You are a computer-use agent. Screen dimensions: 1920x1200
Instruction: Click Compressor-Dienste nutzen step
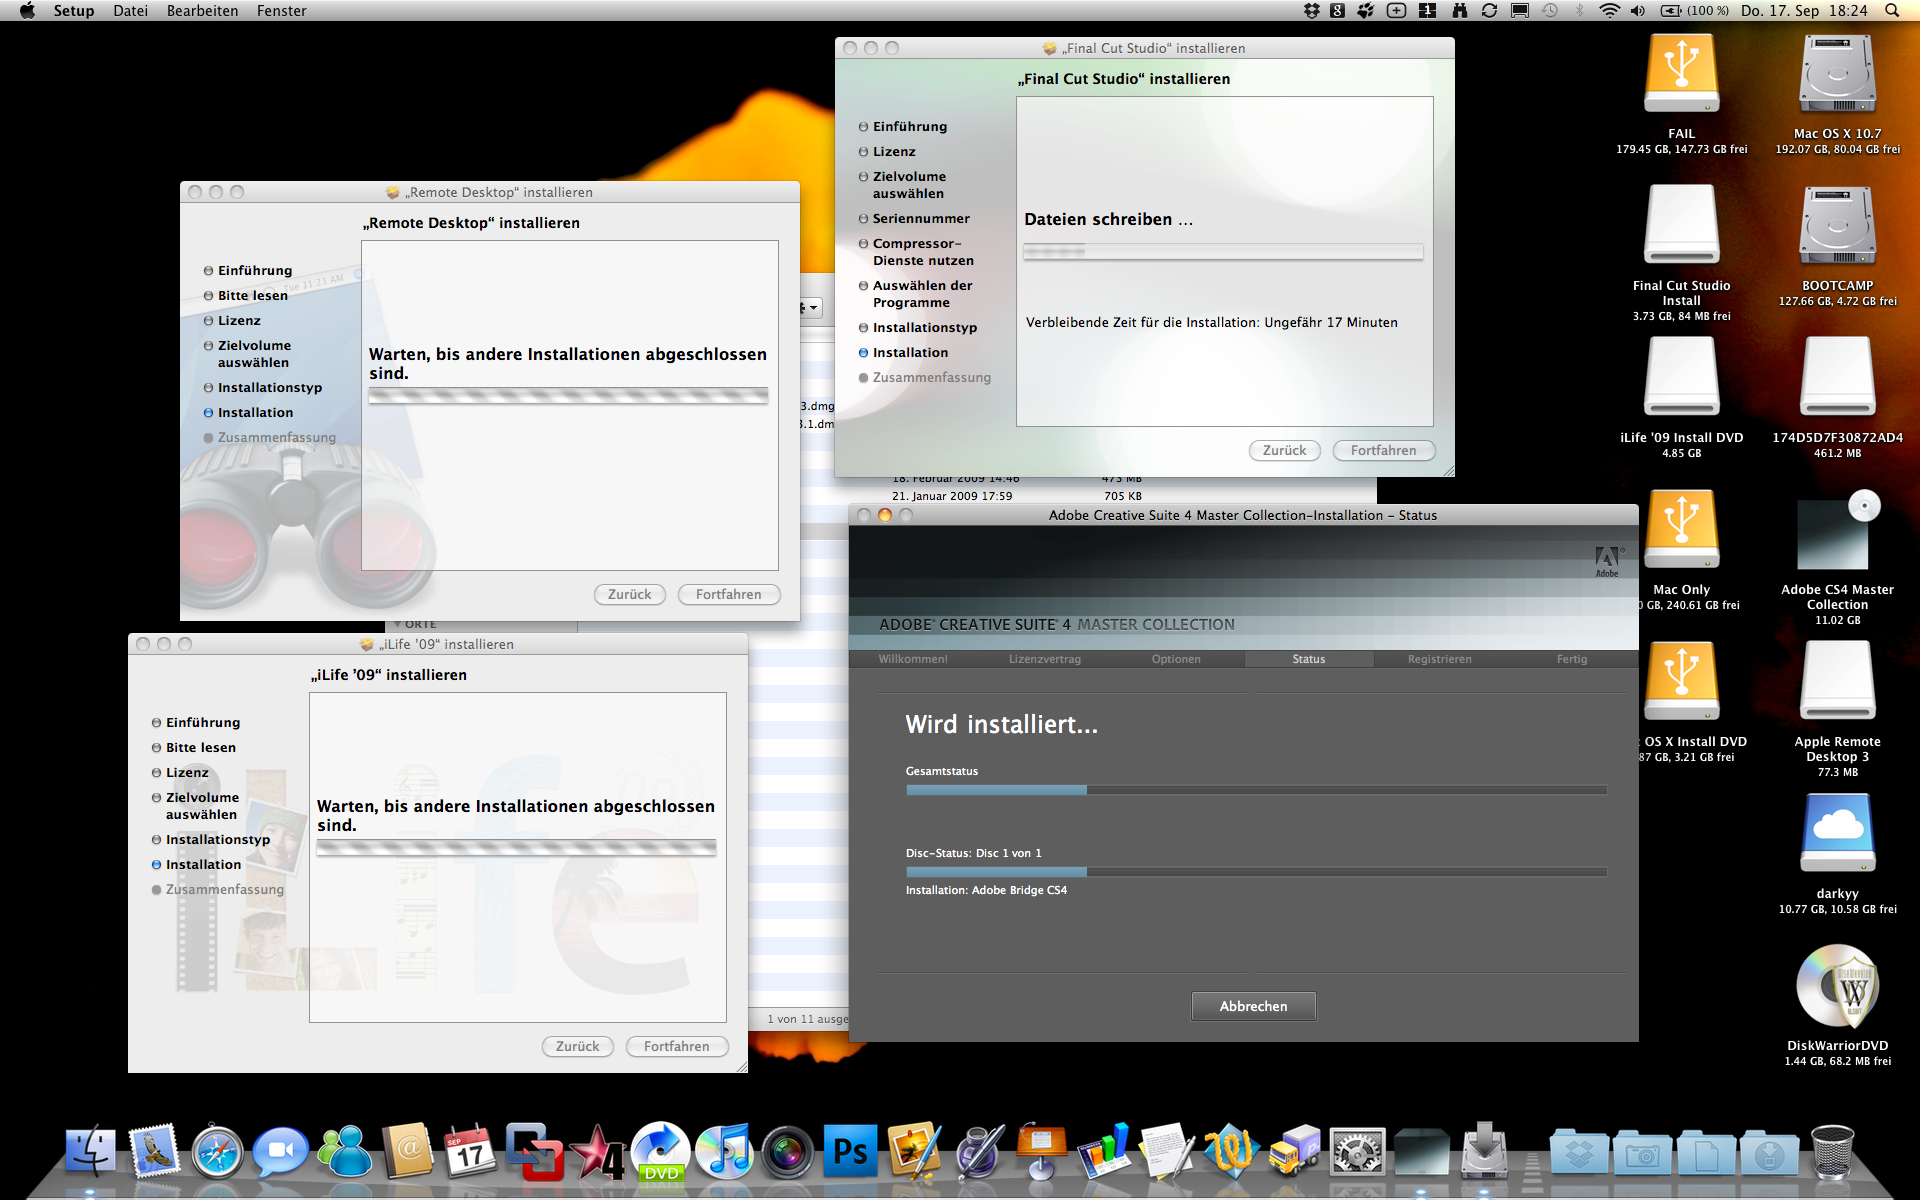coord(922,252)
